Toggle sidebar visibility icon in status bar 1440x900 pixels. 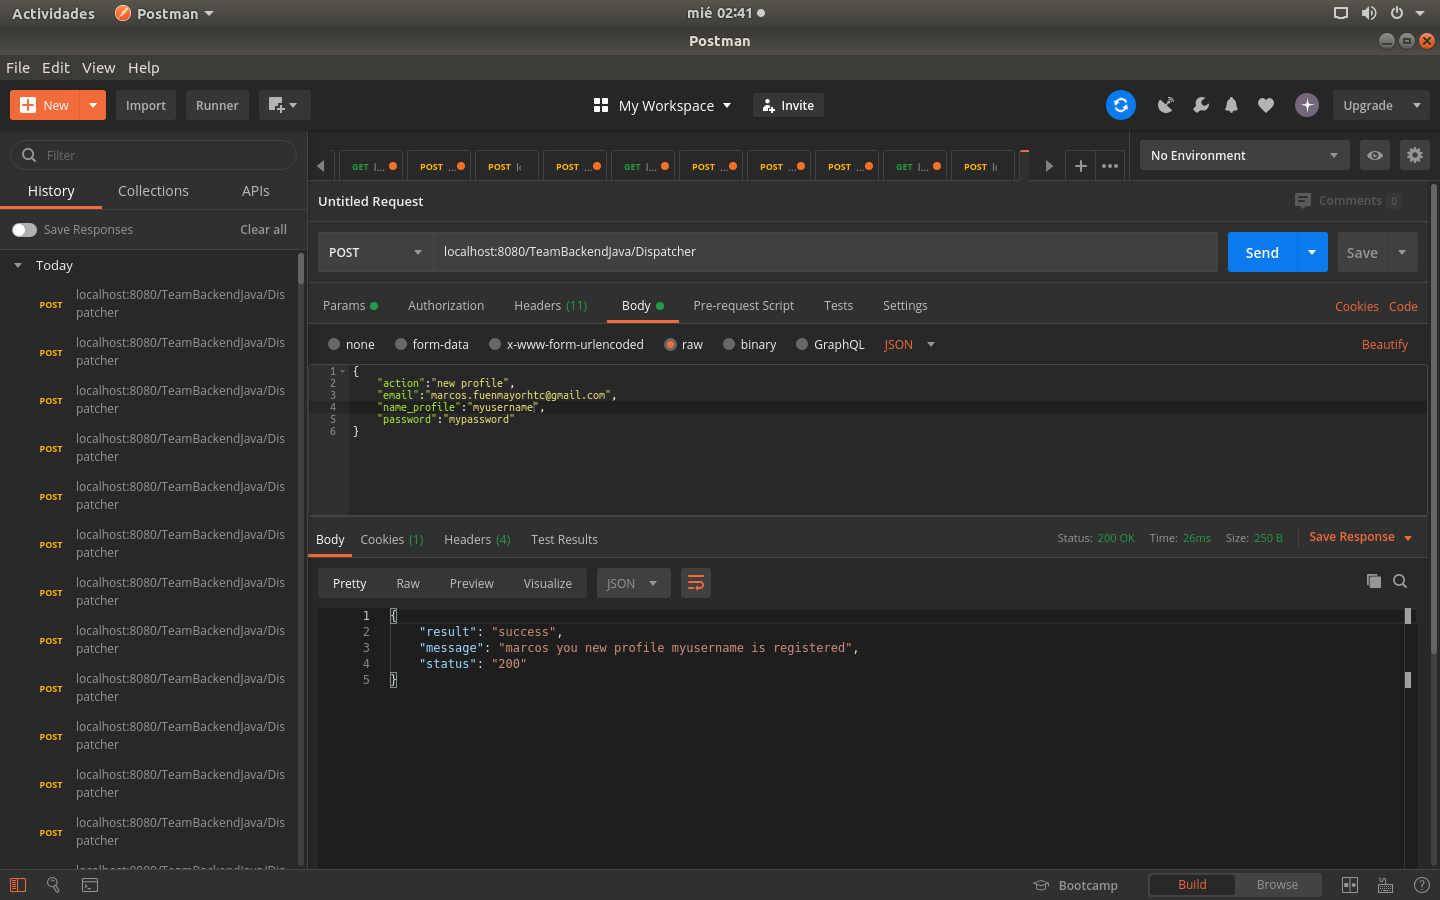pos(18,885)
